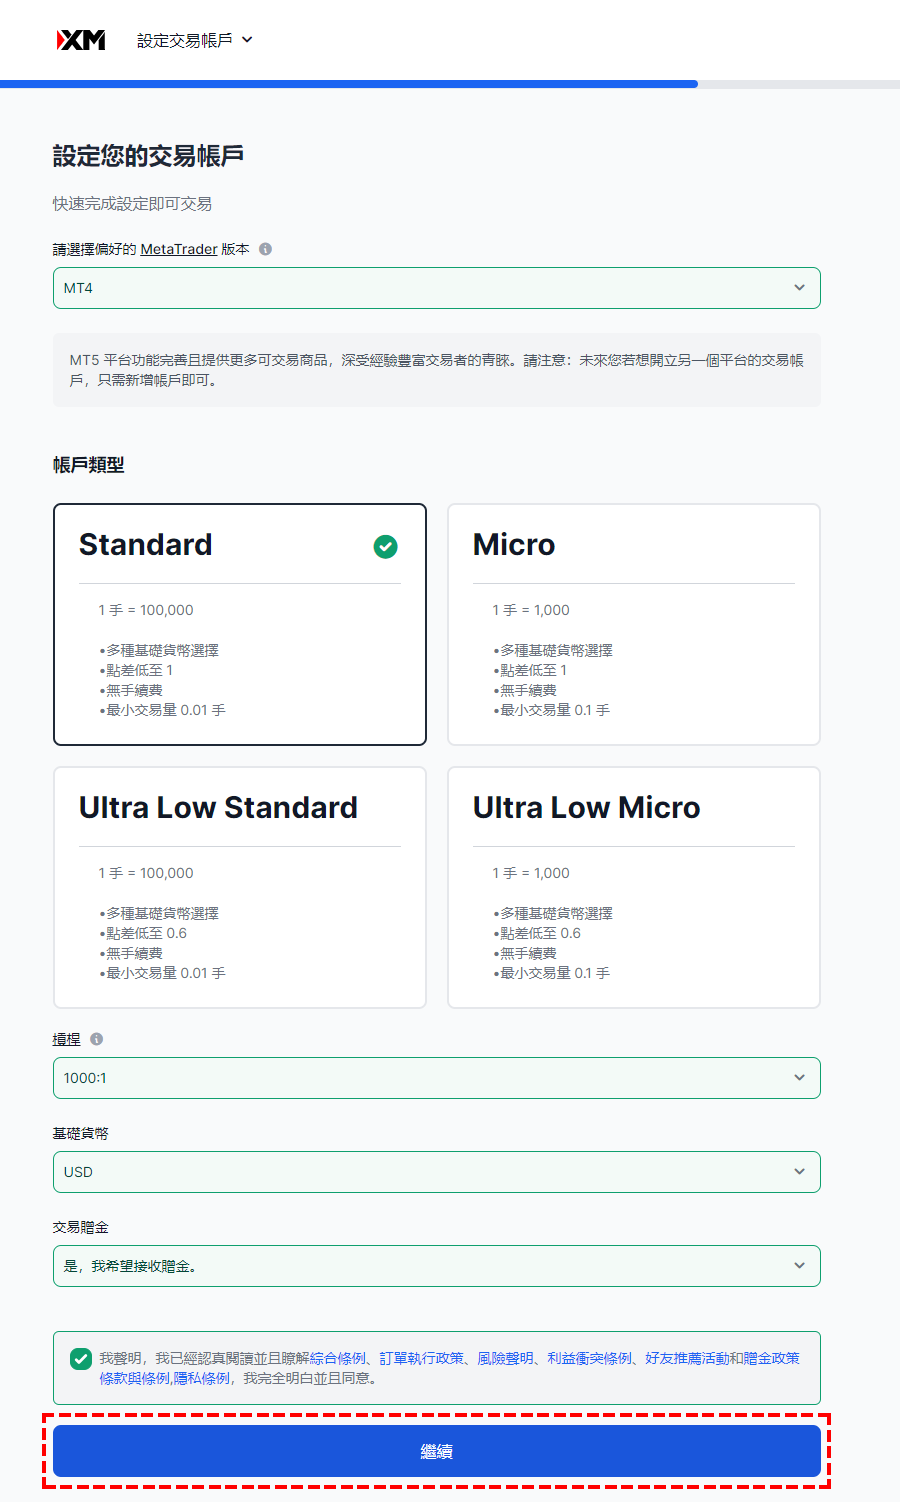Click the info icon next to MetaTrader 版本

pyautogui.click(x=265, y=249)
